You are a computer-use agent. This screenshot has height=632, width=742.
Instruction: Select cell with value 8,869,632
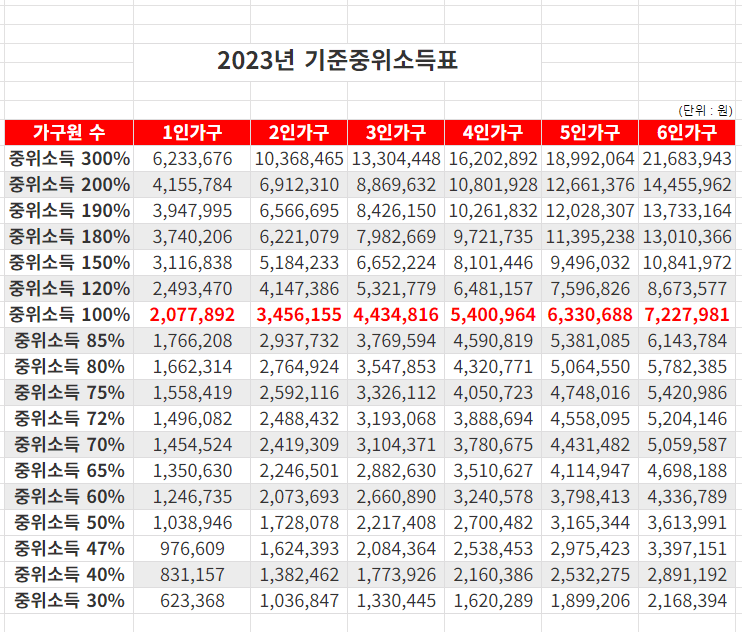click(396, 184)
